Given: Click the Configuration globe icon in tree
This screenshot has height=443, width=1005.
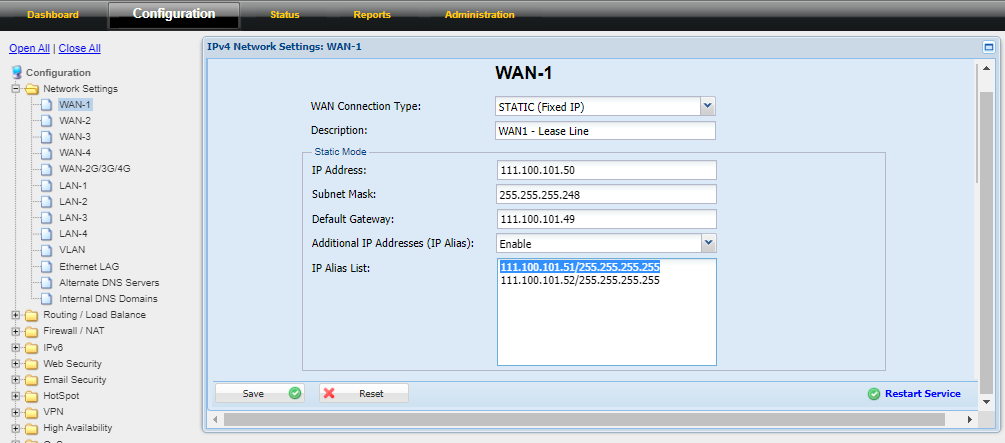Looking at the screenshot, I should pyautogui.click(x=17, y=72).
